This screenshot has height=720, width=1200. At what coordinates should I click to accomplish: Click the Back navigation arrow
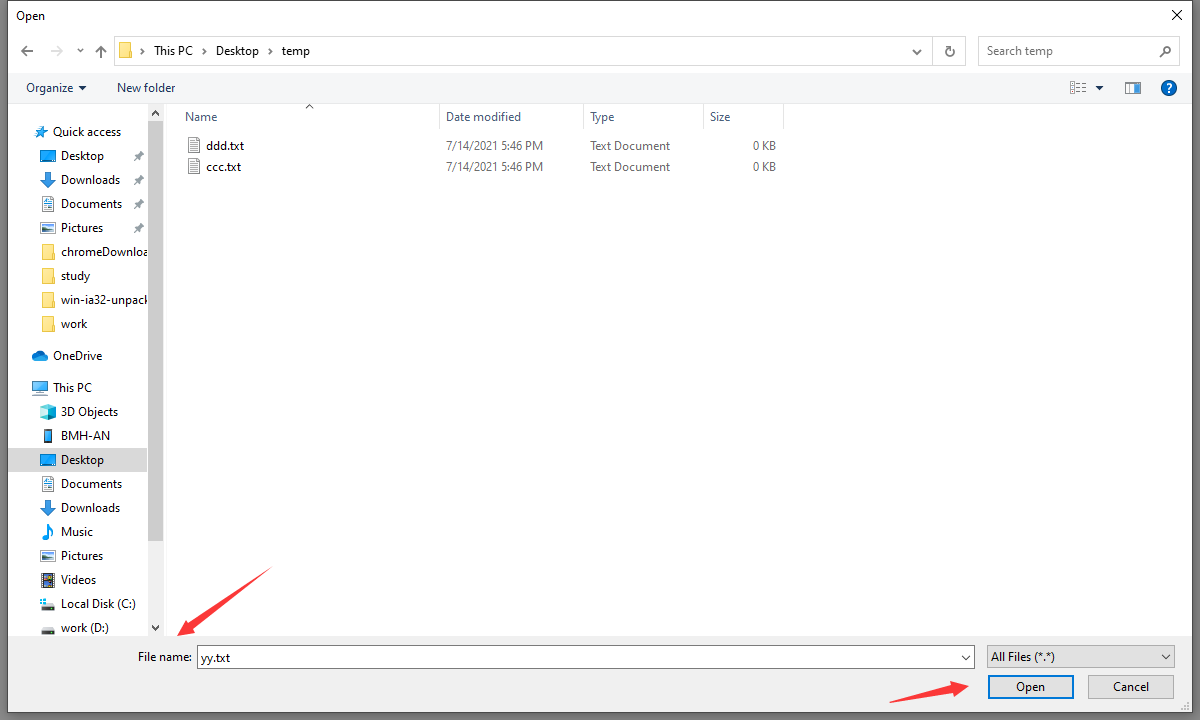(x=27, y=50)
